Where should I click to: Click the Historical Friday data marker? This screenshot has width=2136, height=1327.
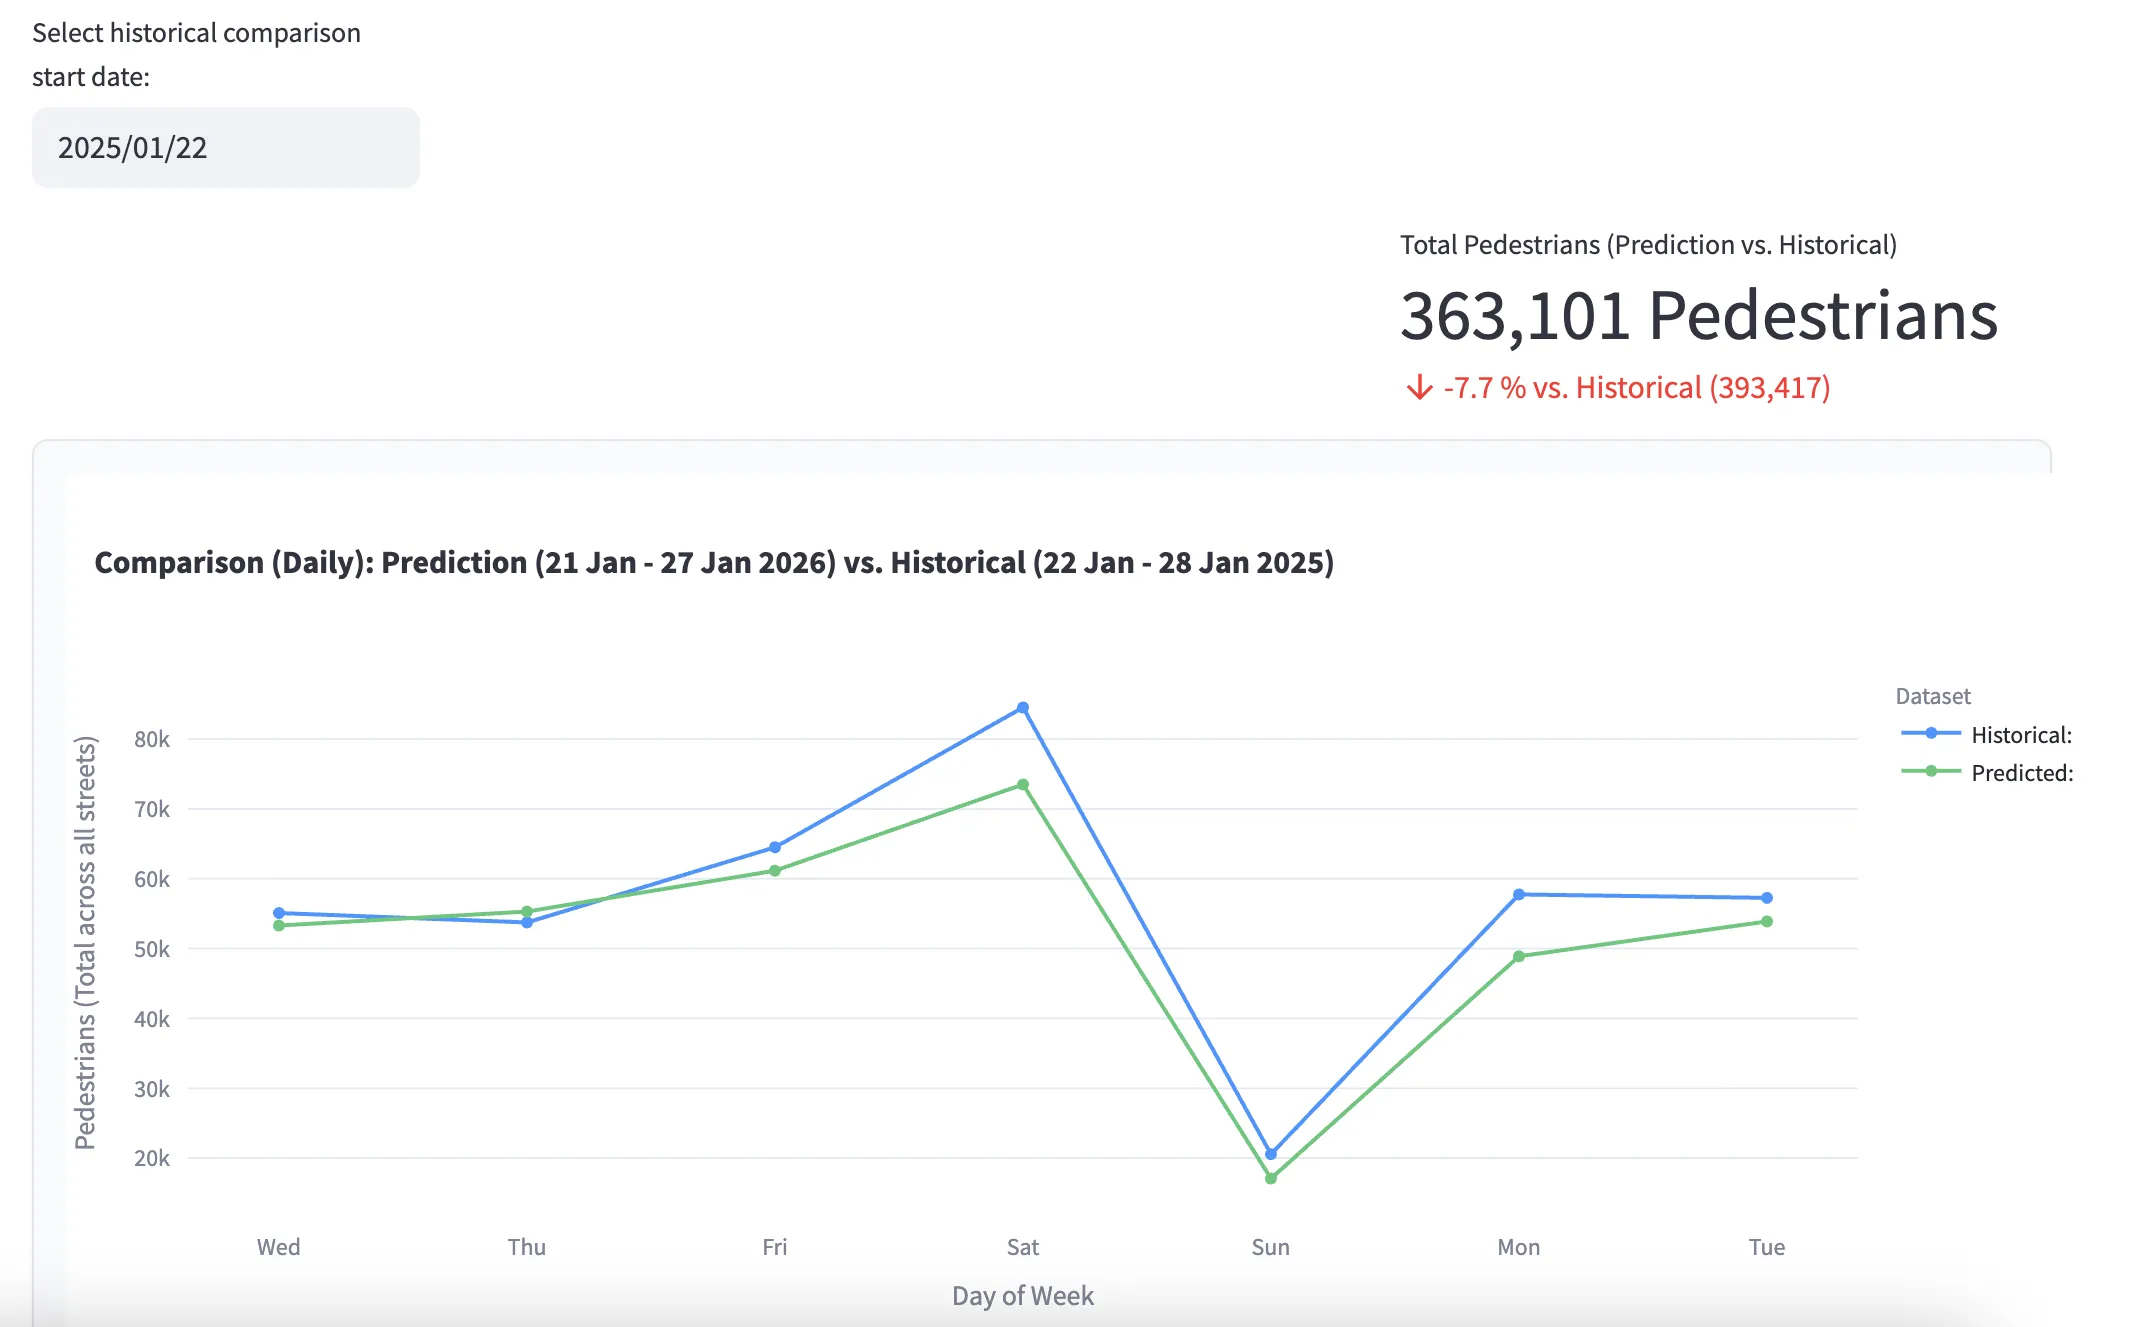[775, 847]
